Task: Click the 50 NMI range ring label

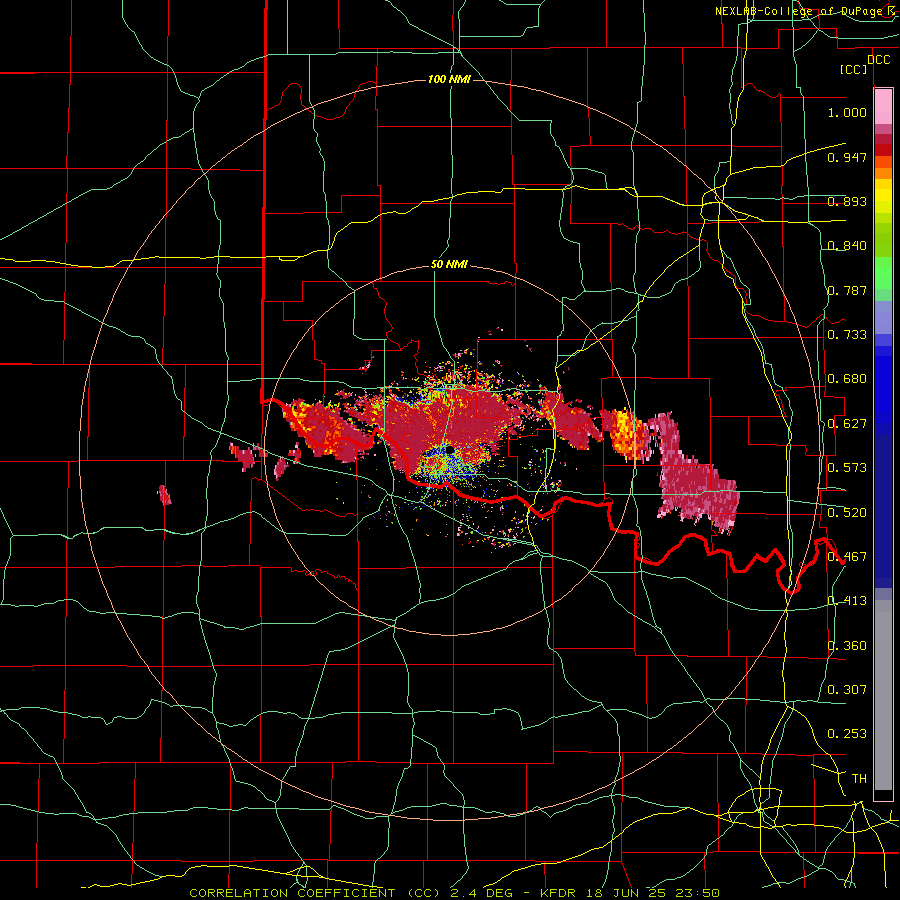Action: pyautogui.click(x=449, y=265)
